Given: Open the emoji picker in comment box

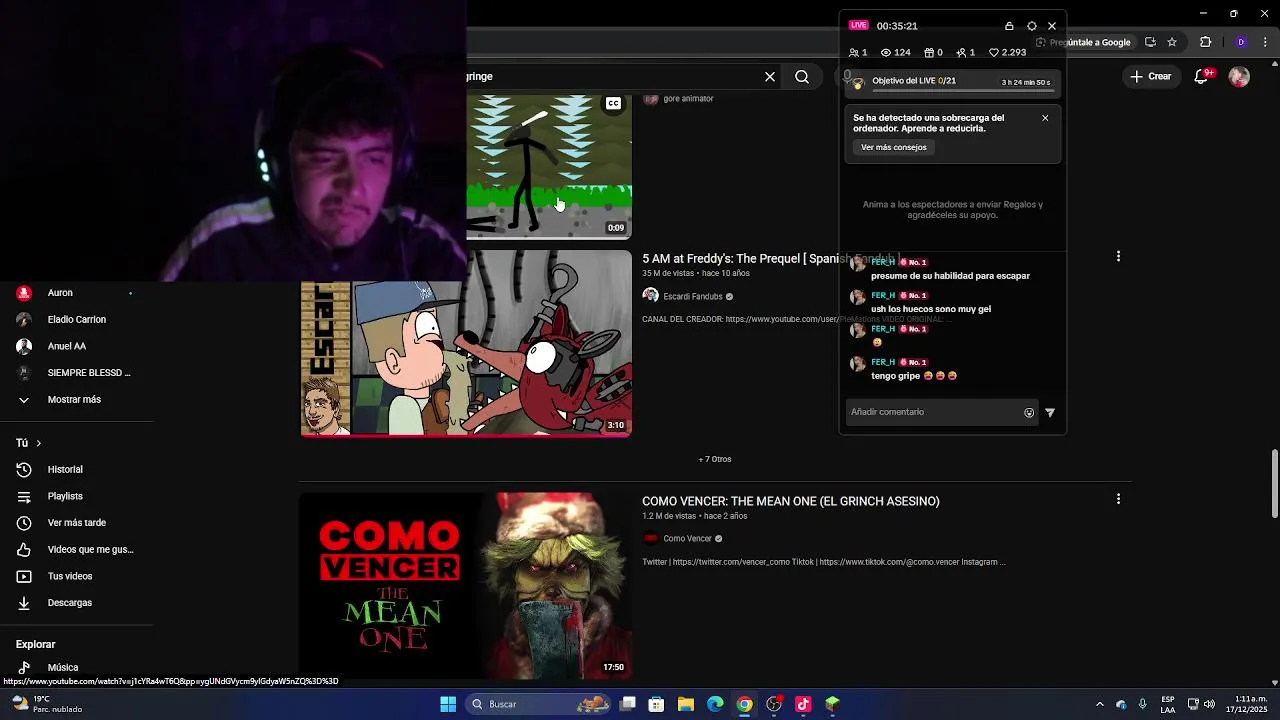Looking at the screenshot, I should (x=1029, y=412).
